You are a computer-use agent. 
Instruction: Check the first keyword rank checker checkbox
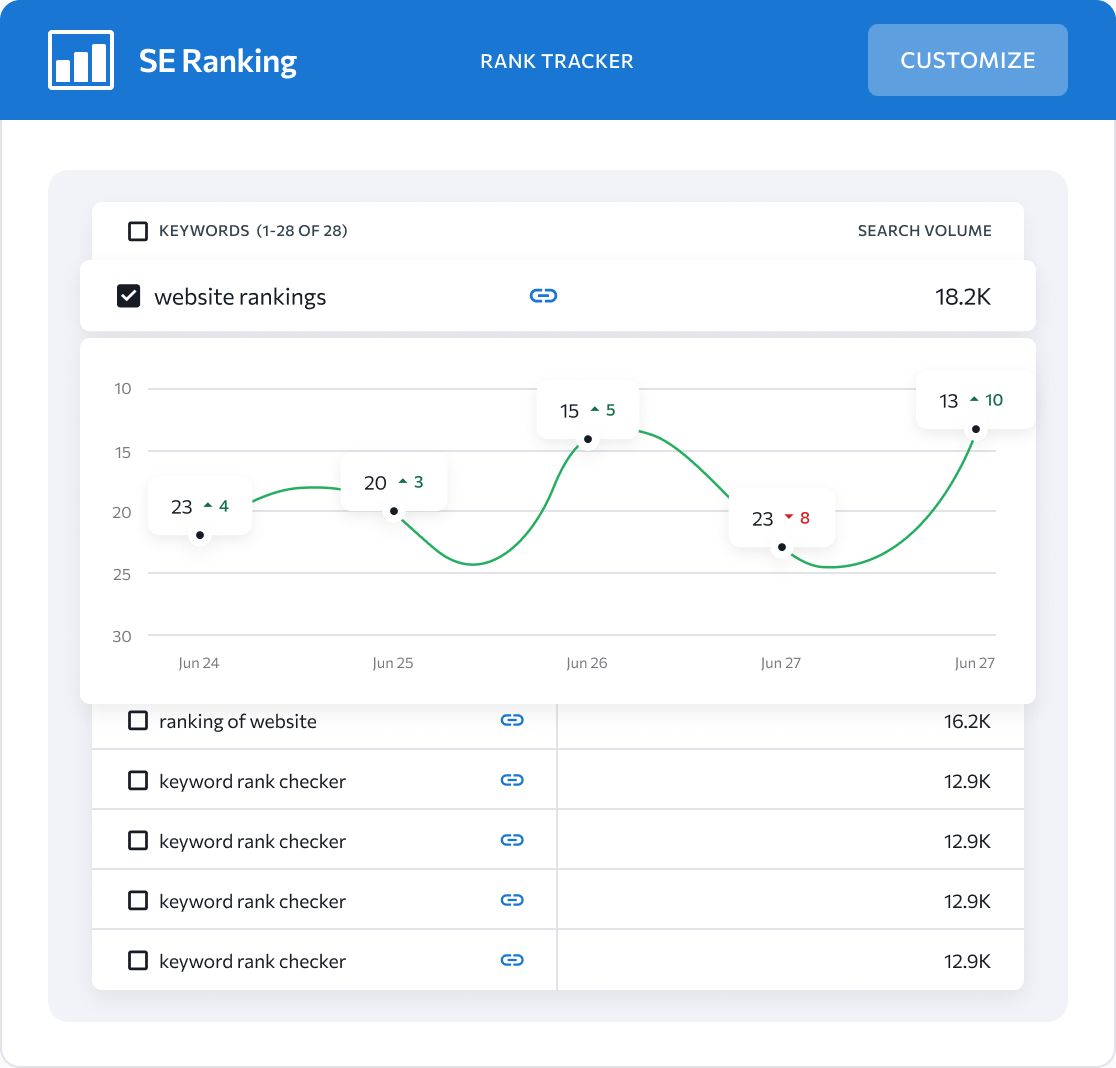click(137, 780)
